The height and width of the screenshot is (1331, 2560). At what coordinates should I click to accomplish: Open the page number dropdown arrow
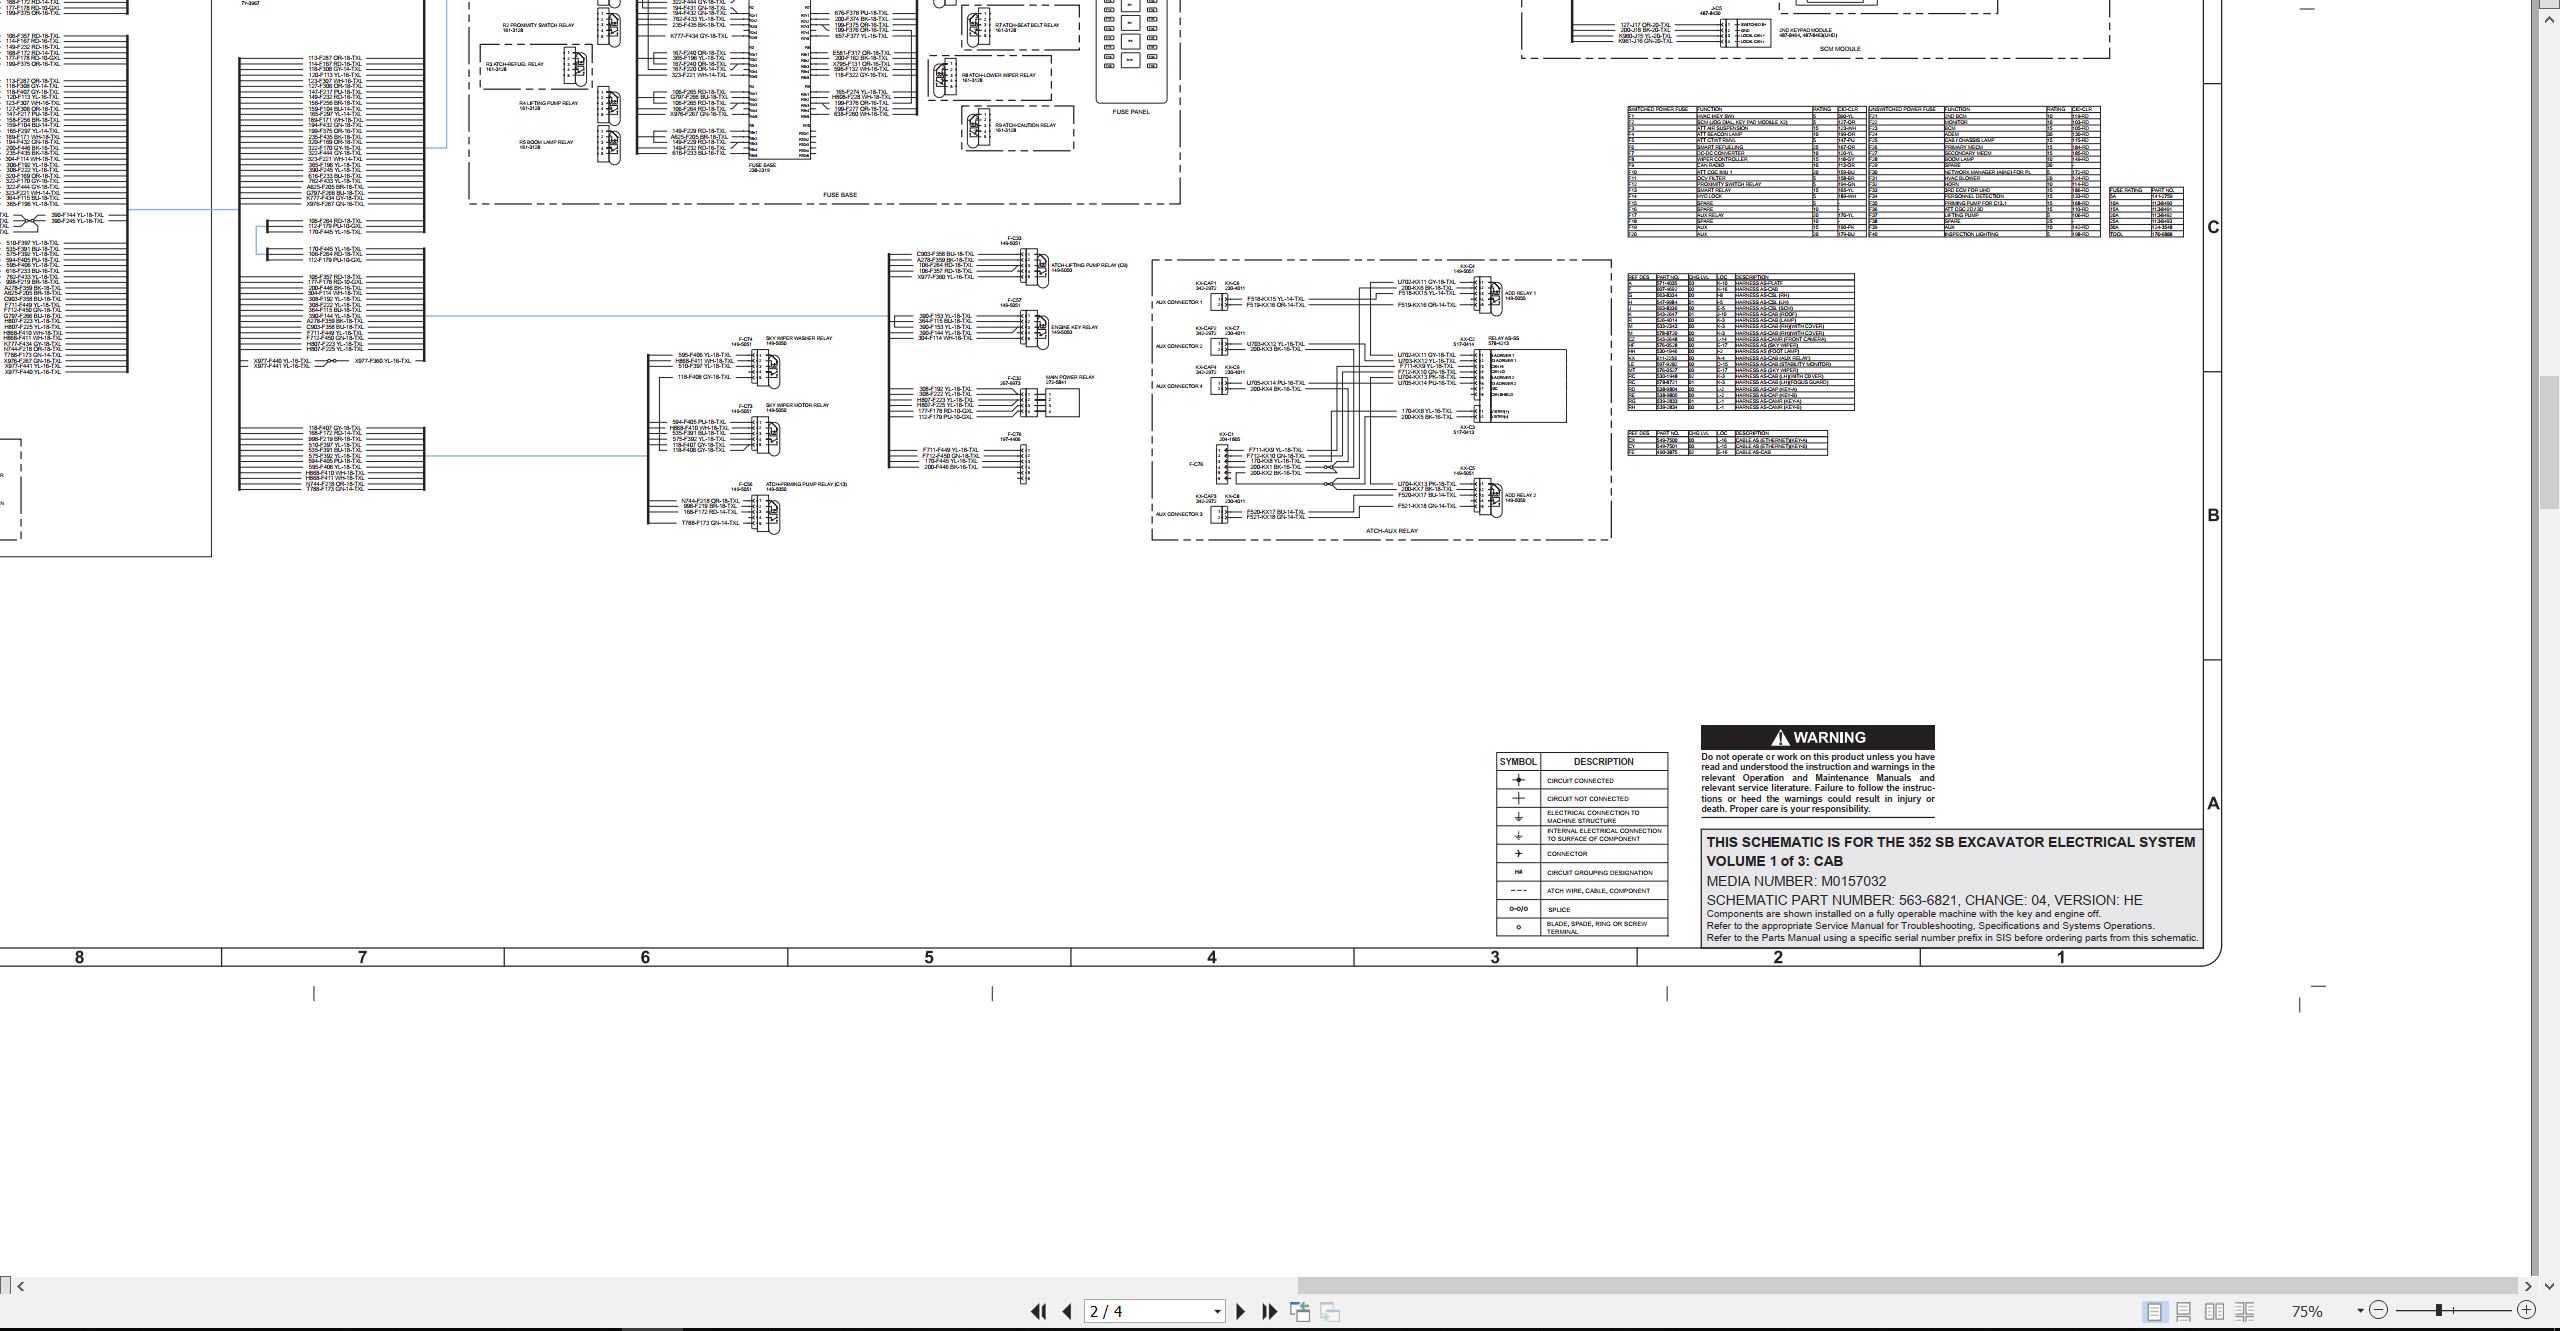[x=1217, y=1311]
